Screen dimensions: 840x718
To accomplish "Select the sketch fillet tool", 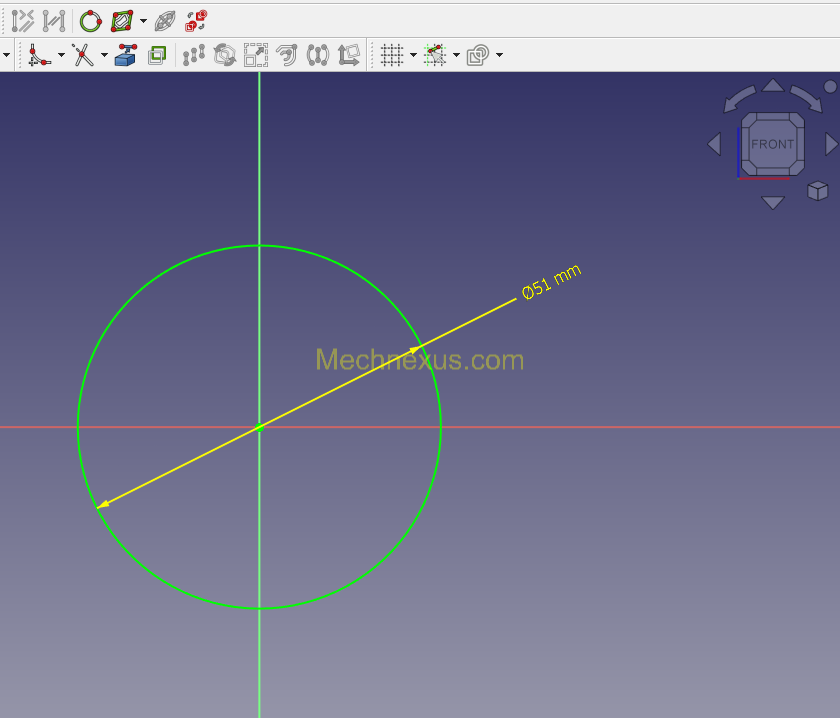I will pos(39,55).
